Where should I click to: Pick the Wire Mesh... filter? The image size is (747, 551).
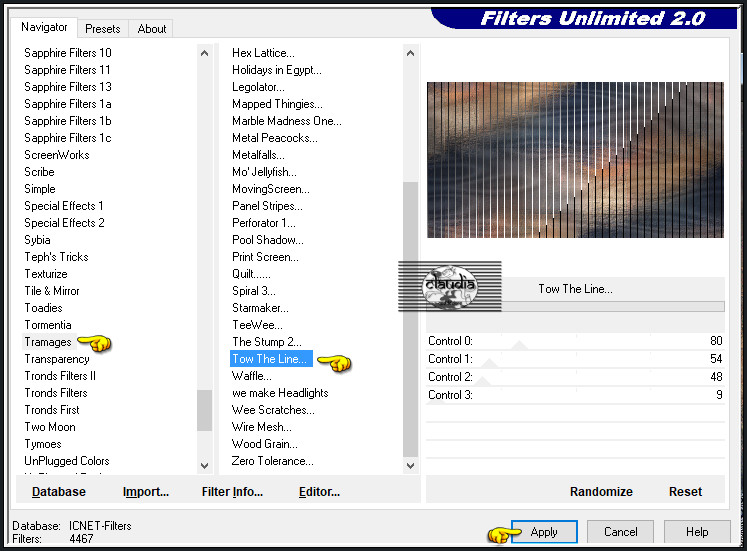coord(262,427)
